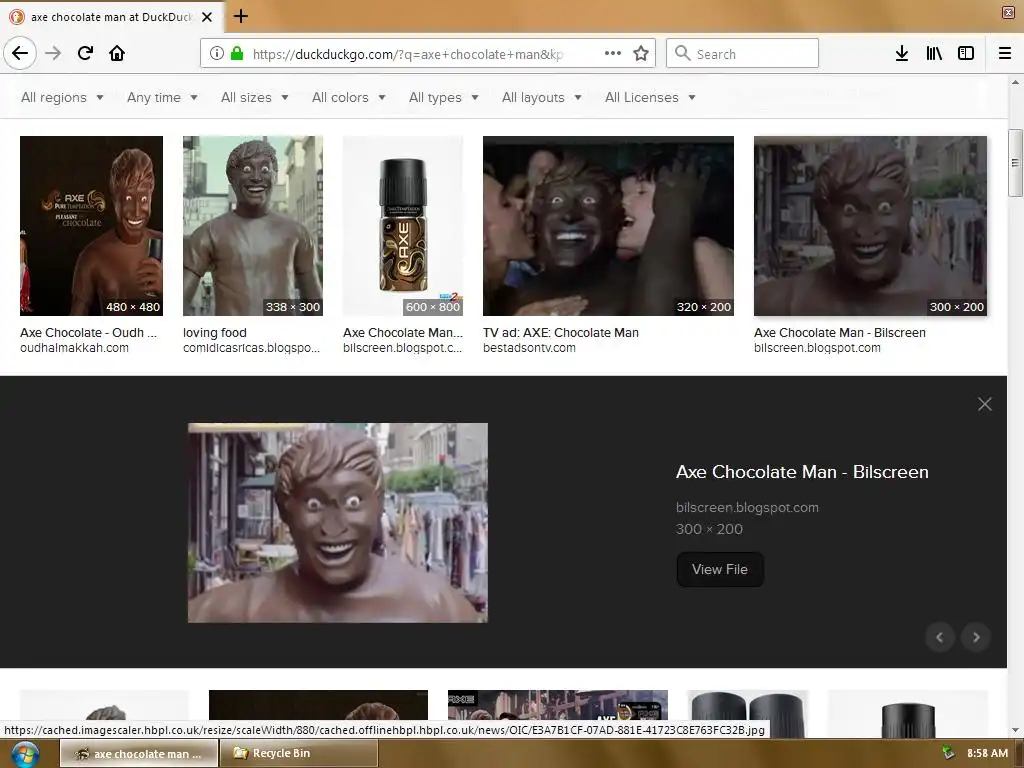Expand the All Licenses filter
1024x768 pixels.
click(x=650, y=97)
